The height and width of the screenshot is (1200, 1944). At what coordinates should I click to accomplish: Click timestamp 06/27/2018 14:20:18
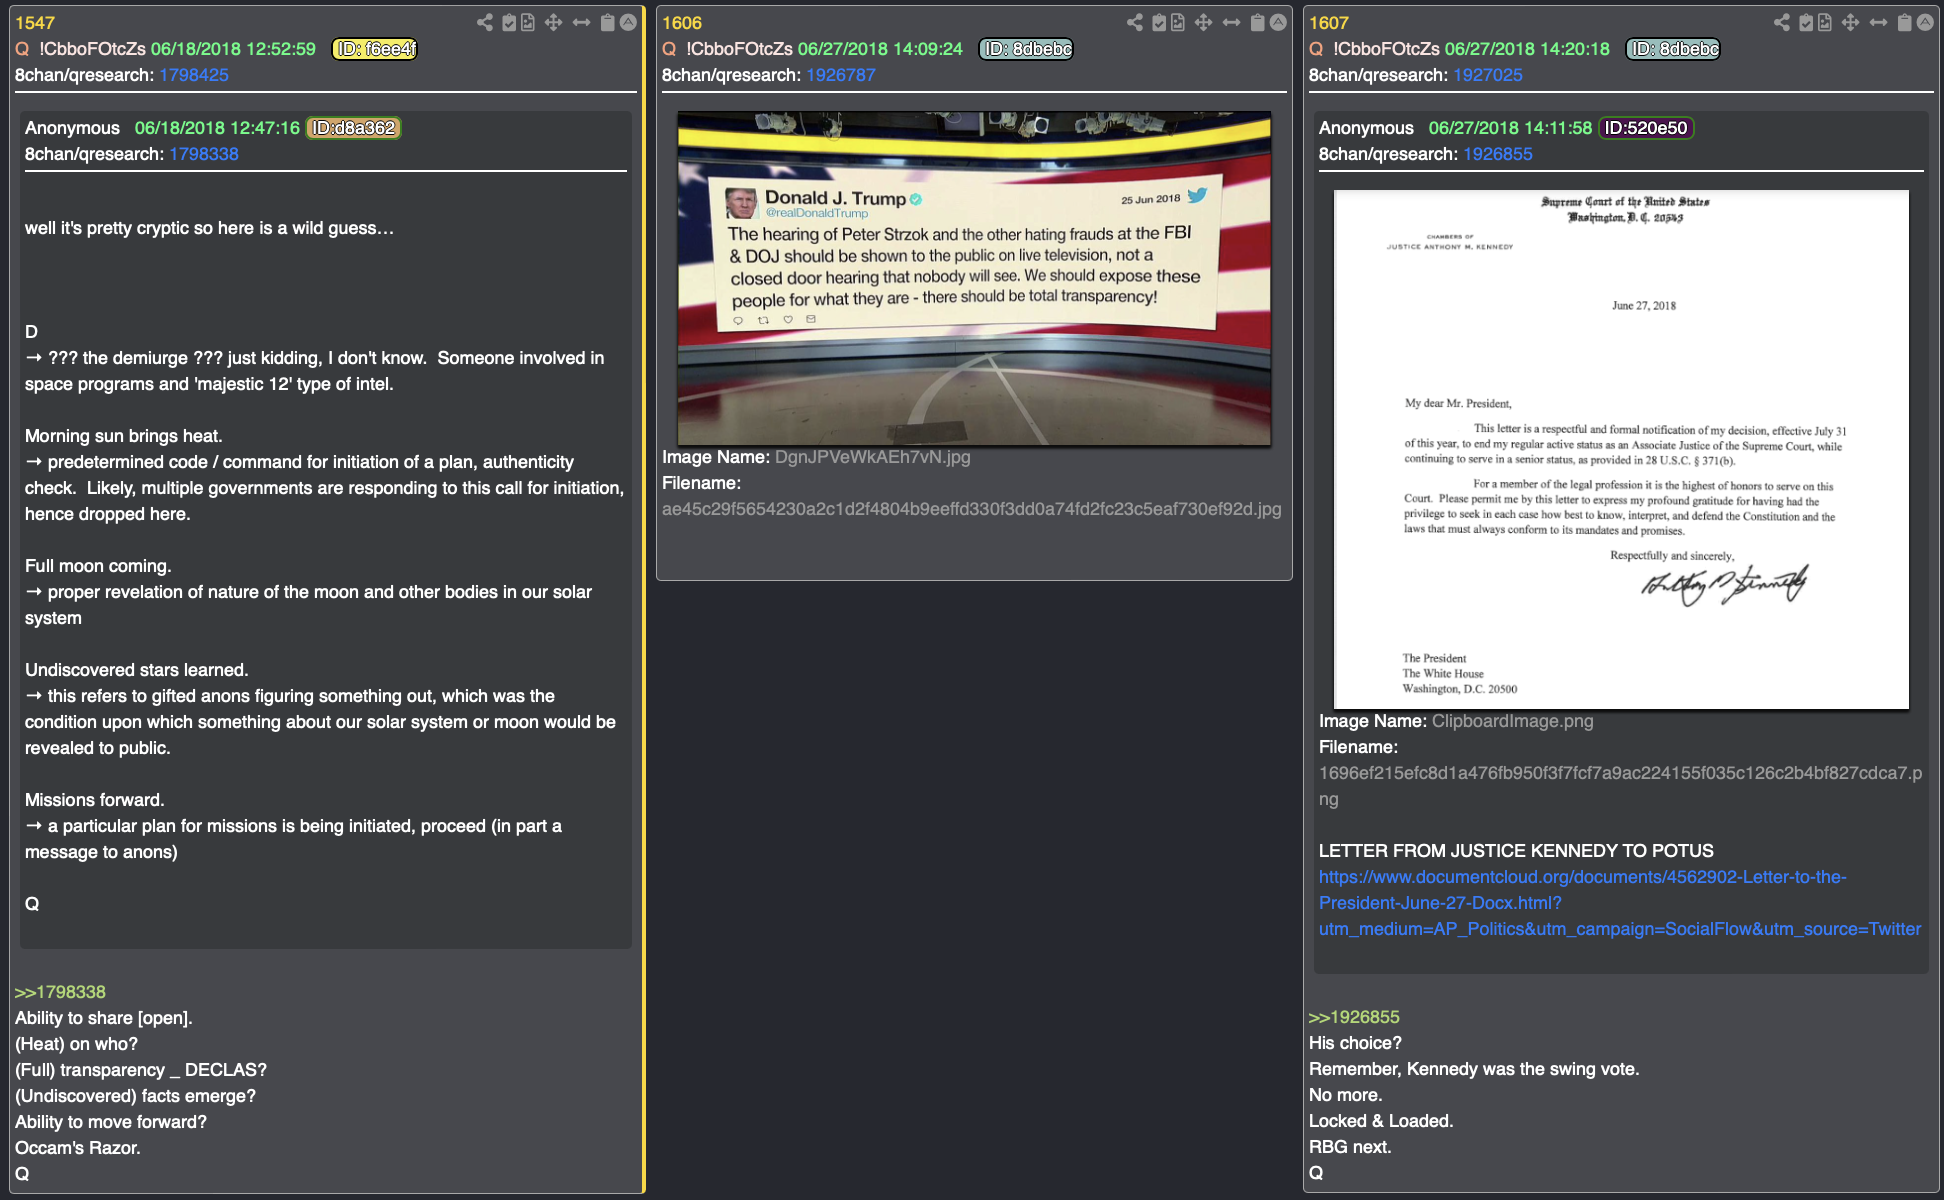1527,49
